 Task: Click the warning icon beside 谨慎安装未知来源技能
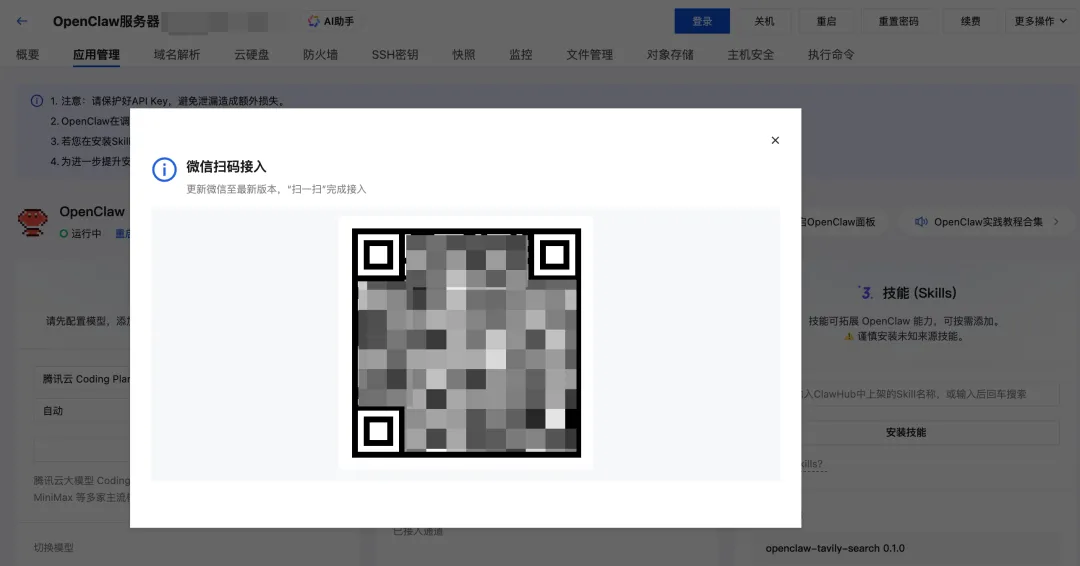pos(849,337)
